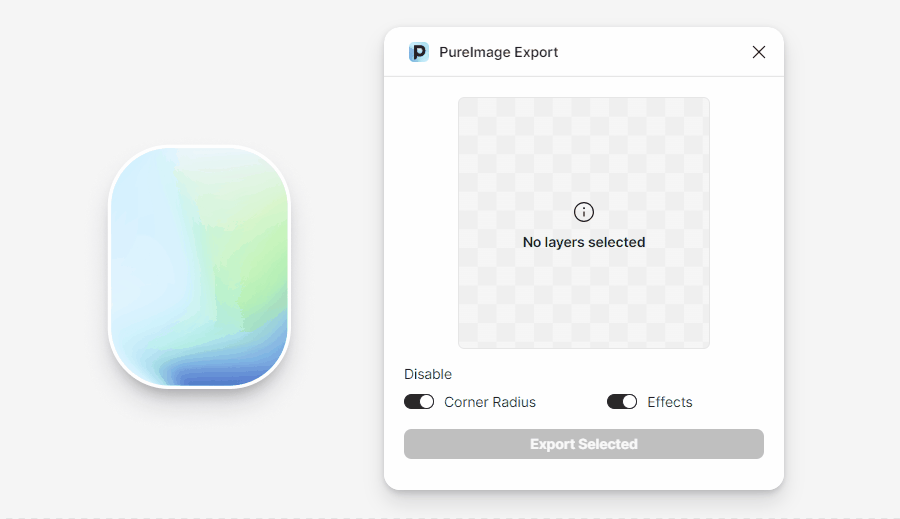900x519 pixels.
Task: Click the 'Corner Radius' label
Action: point(490,402)
